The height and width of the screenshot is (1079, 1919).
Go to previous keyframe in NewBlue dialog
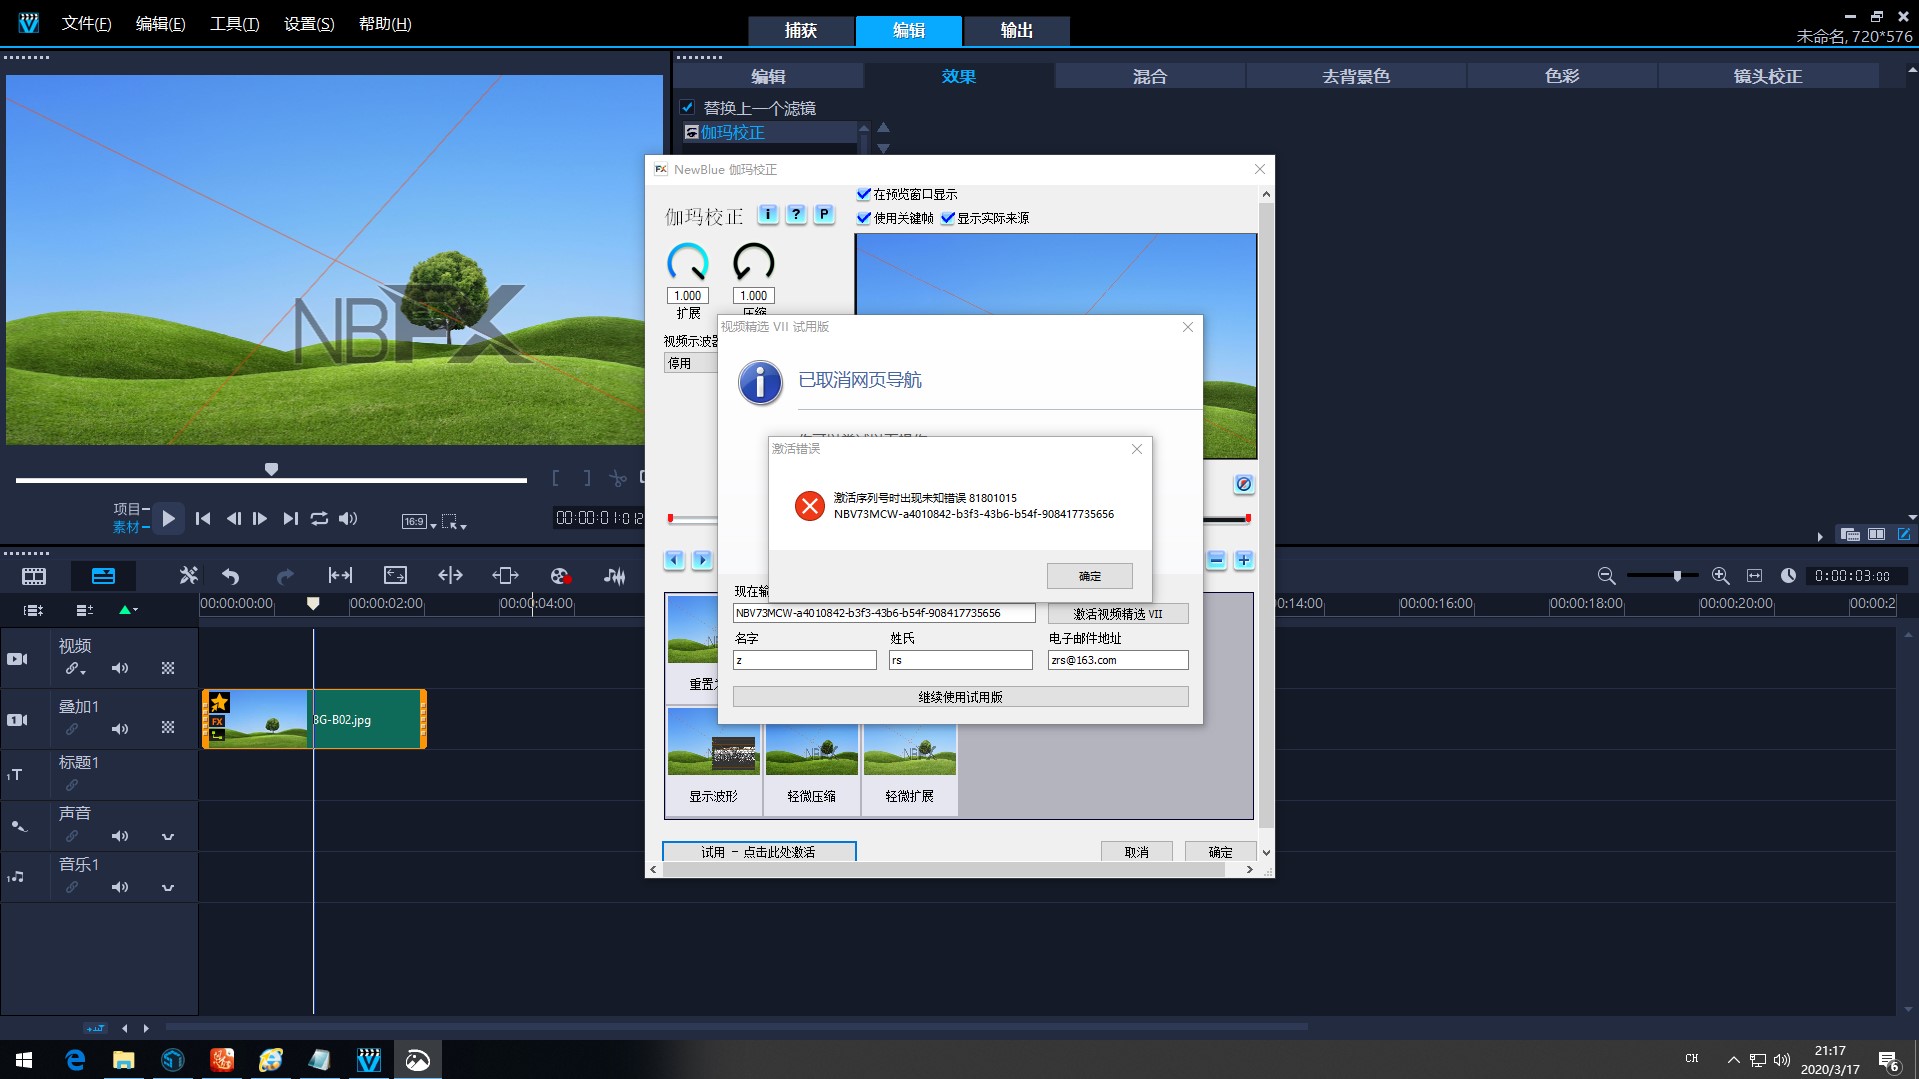pos(674,560)
